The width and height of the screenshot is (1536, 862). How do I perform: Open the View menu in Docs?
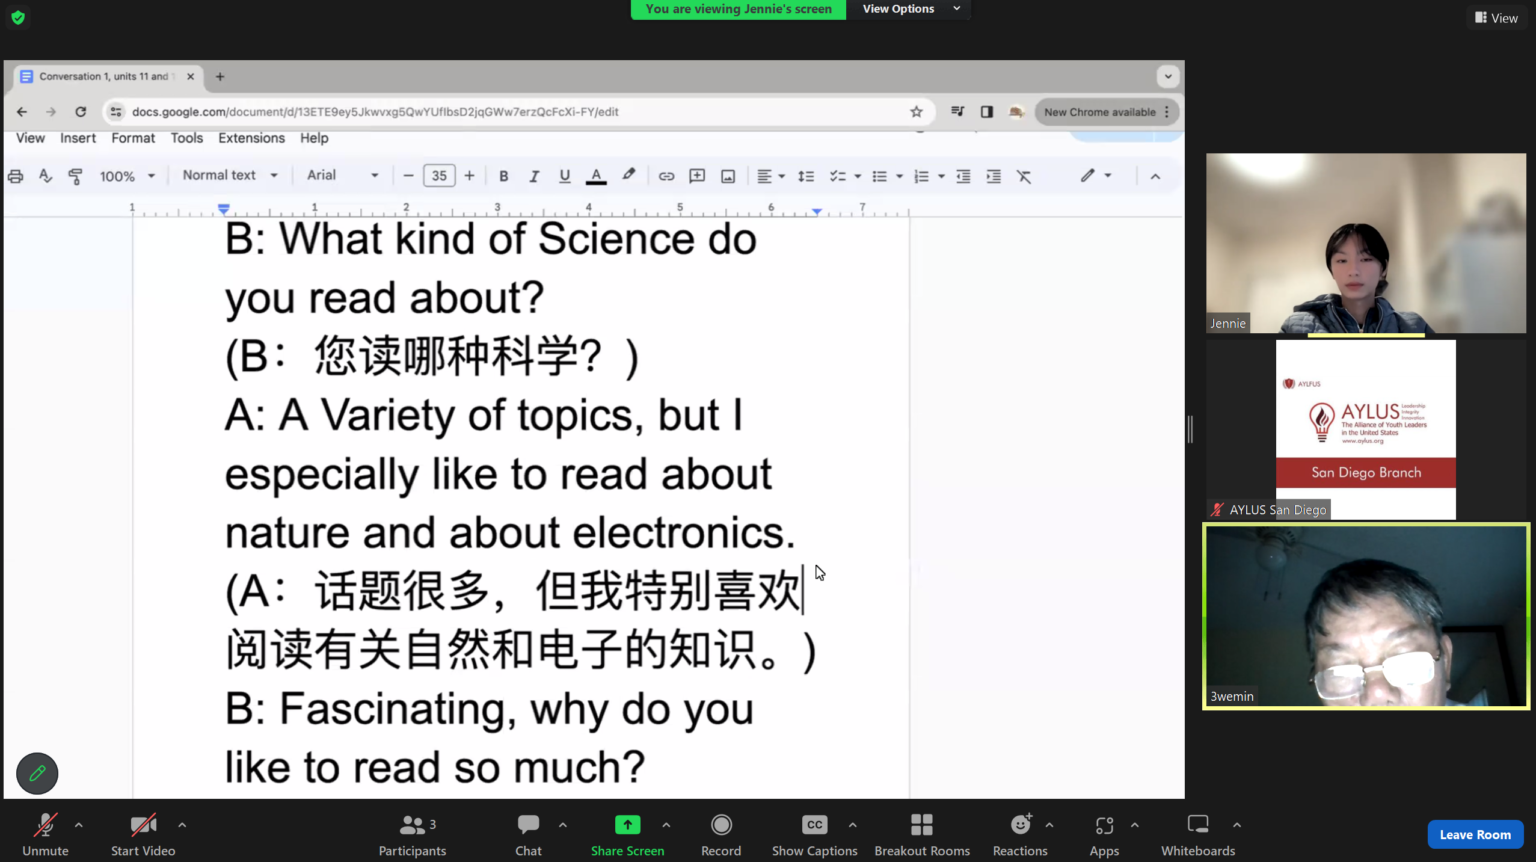30,138
